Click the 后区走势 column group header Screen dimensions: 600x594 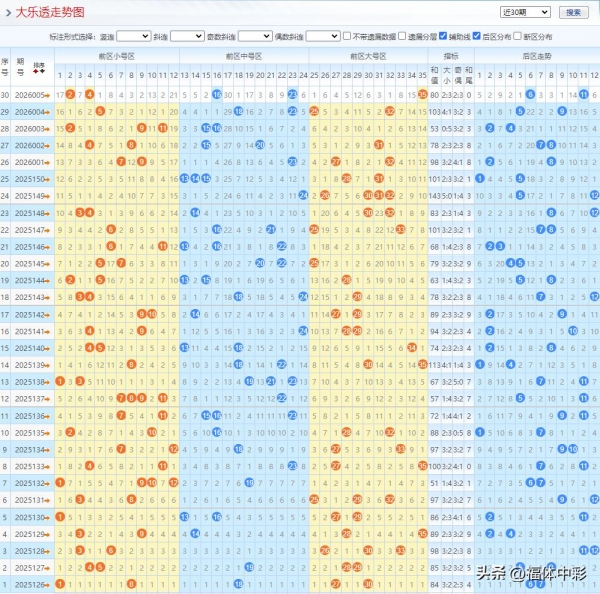pyautogui.click(x=536, y=58)
